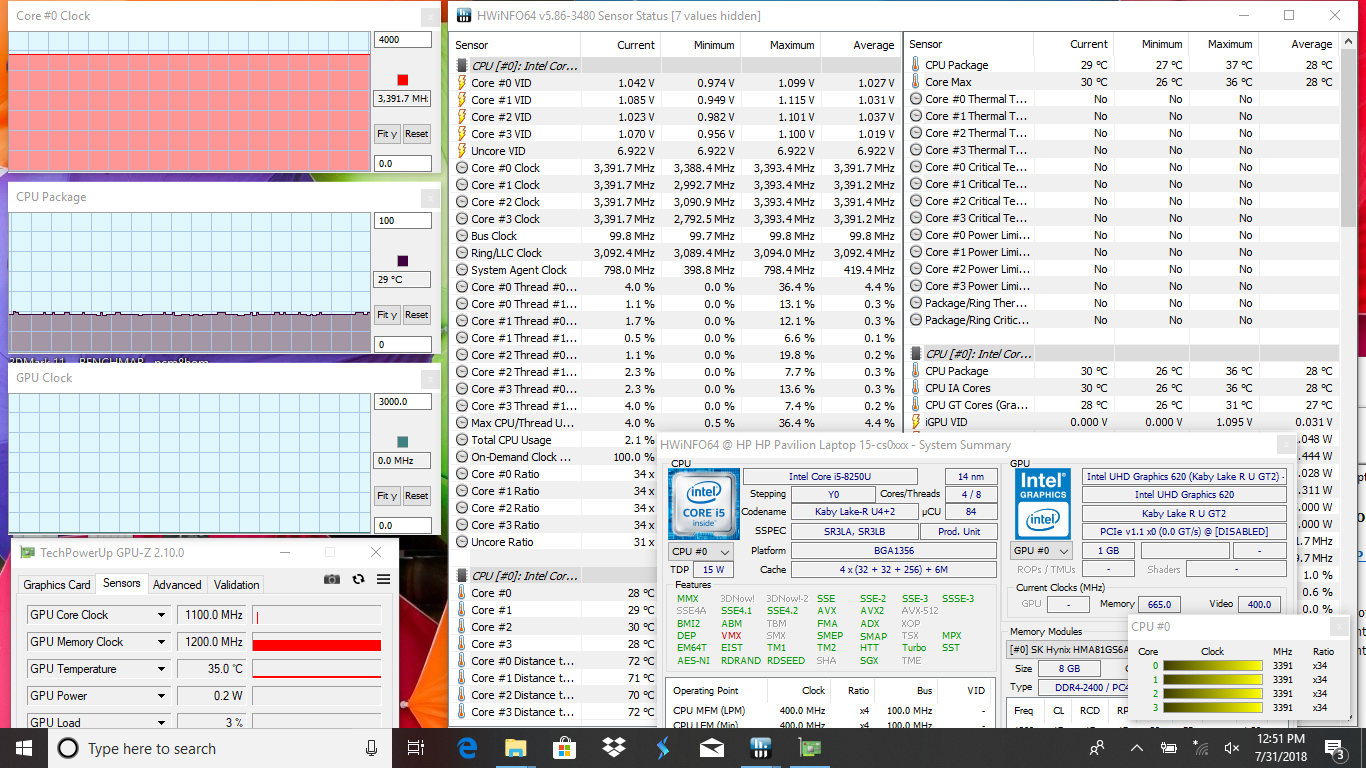
Task: Open the GPU Power sensor dropdown
Action: (161, 696)
